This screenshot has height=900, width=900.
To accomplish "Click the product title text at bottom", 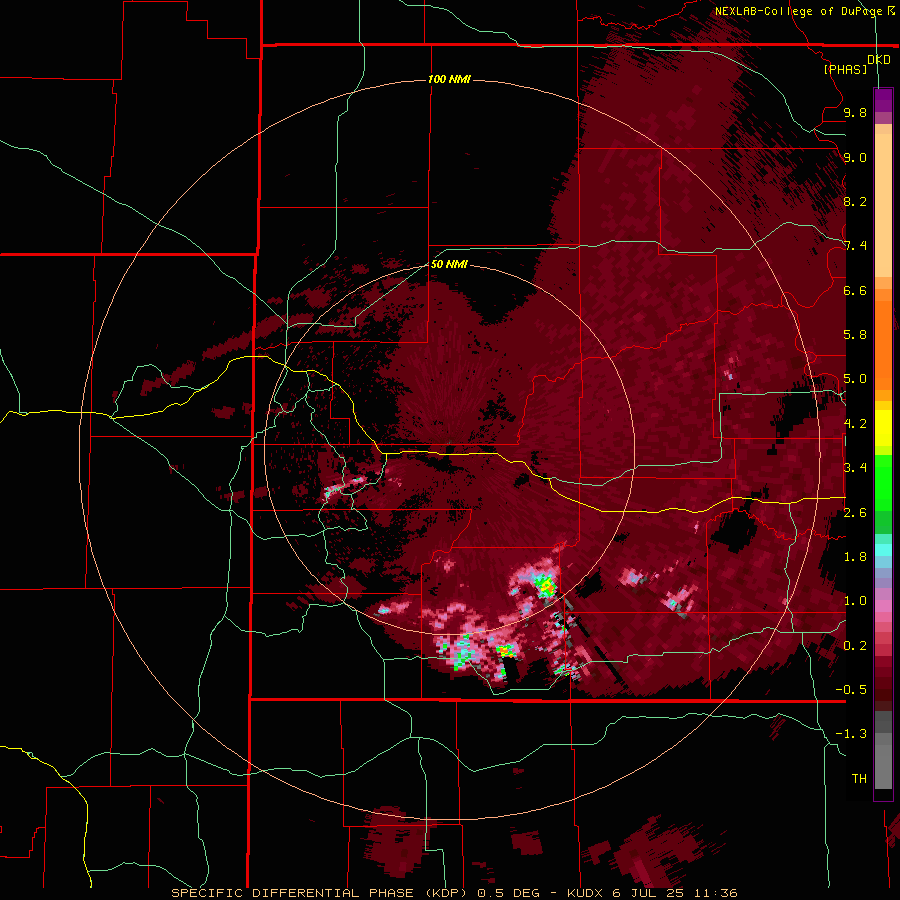I will coord(455,893).
